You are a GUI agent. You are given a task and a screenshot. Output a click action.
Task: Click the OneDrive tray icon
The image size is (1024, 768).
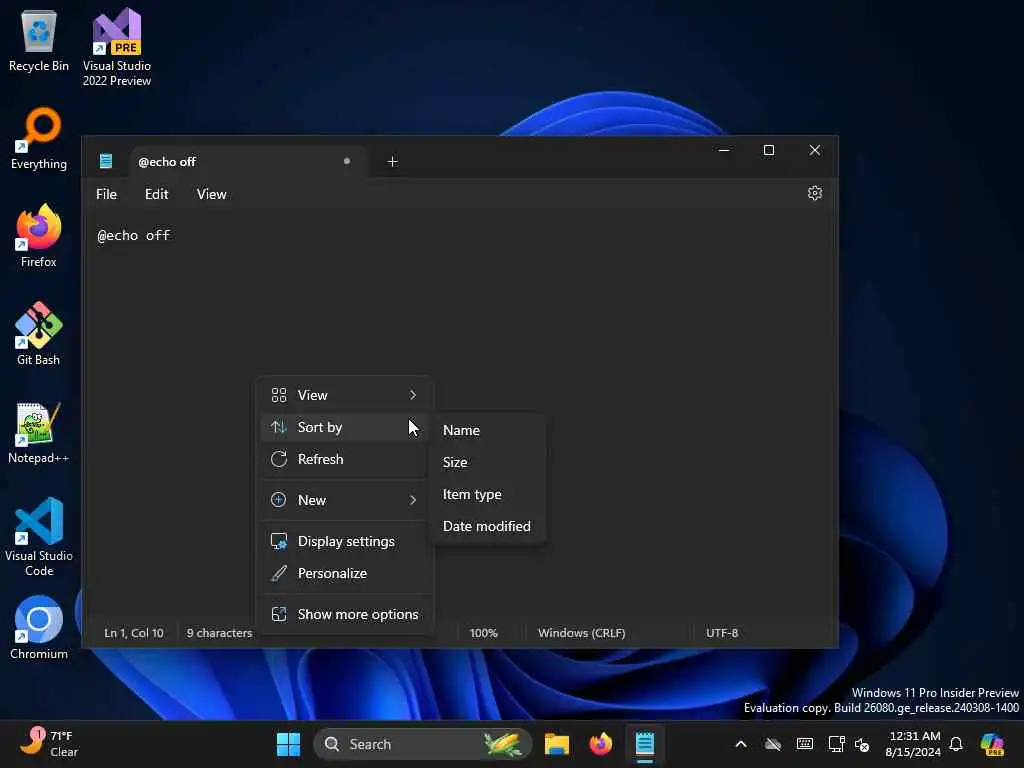click(773, 744)
